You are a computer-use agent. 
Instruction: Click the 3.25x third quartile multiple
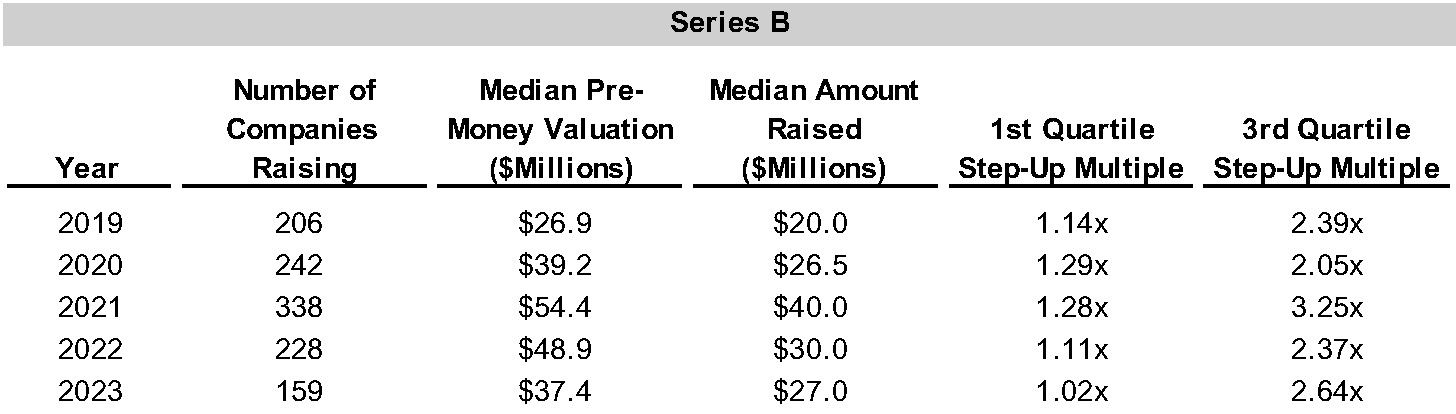point(1325,307)
